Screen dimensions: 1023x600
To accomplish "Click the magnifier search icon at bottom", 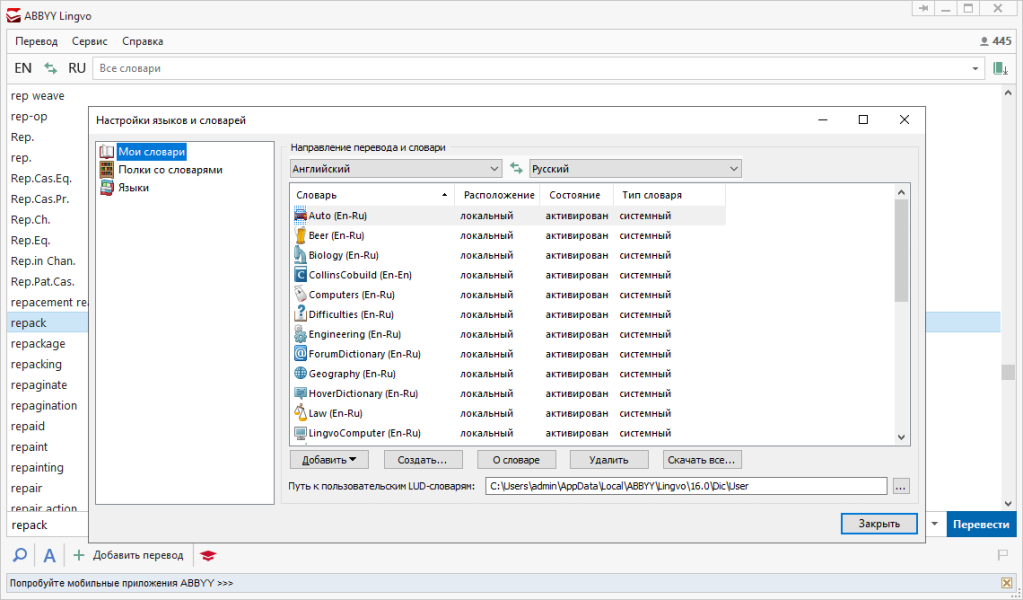I will pos(20,556).
